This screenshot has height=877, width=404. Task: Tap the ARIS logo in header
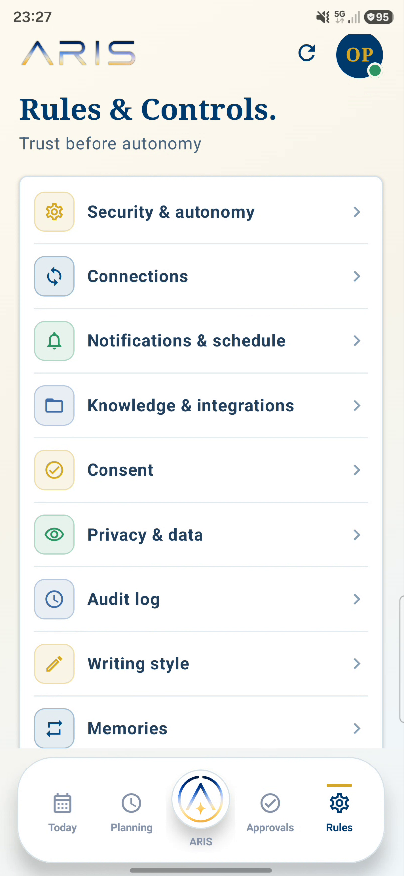(78, 53)
